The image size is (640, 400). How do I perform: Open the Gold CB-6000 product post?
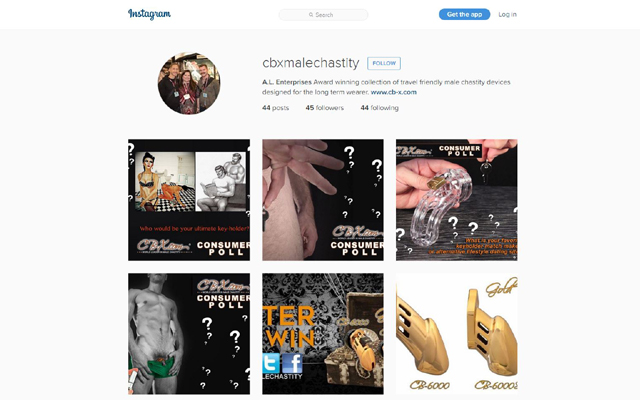pos(457,334)
